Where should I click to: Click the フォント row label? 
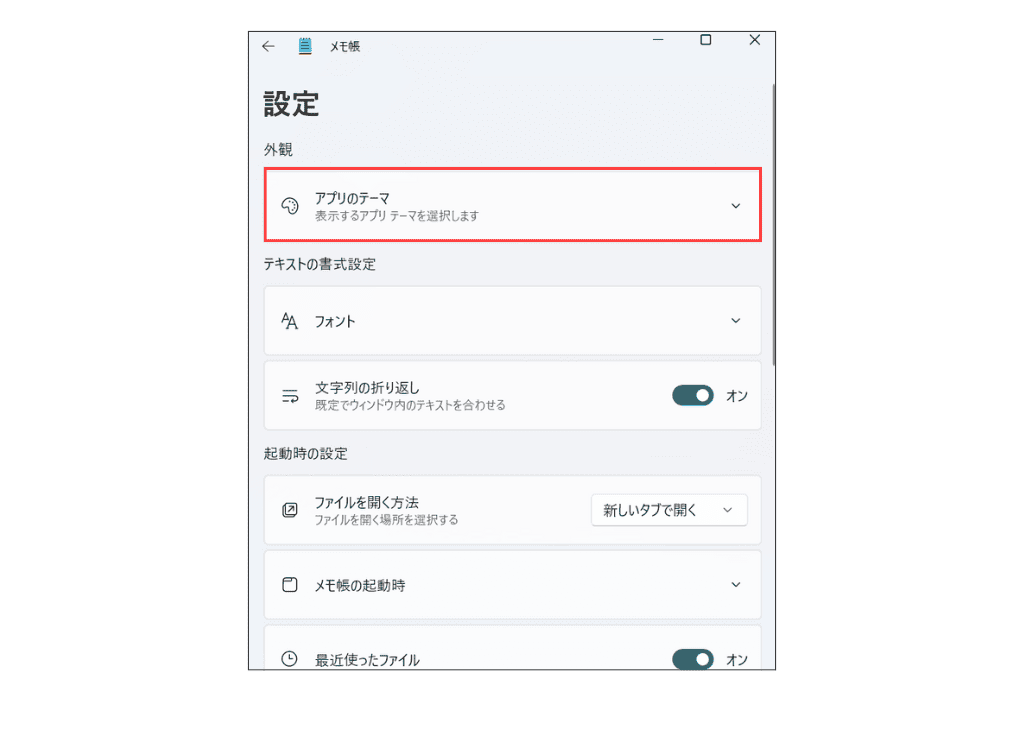click(x=335, y=321)
